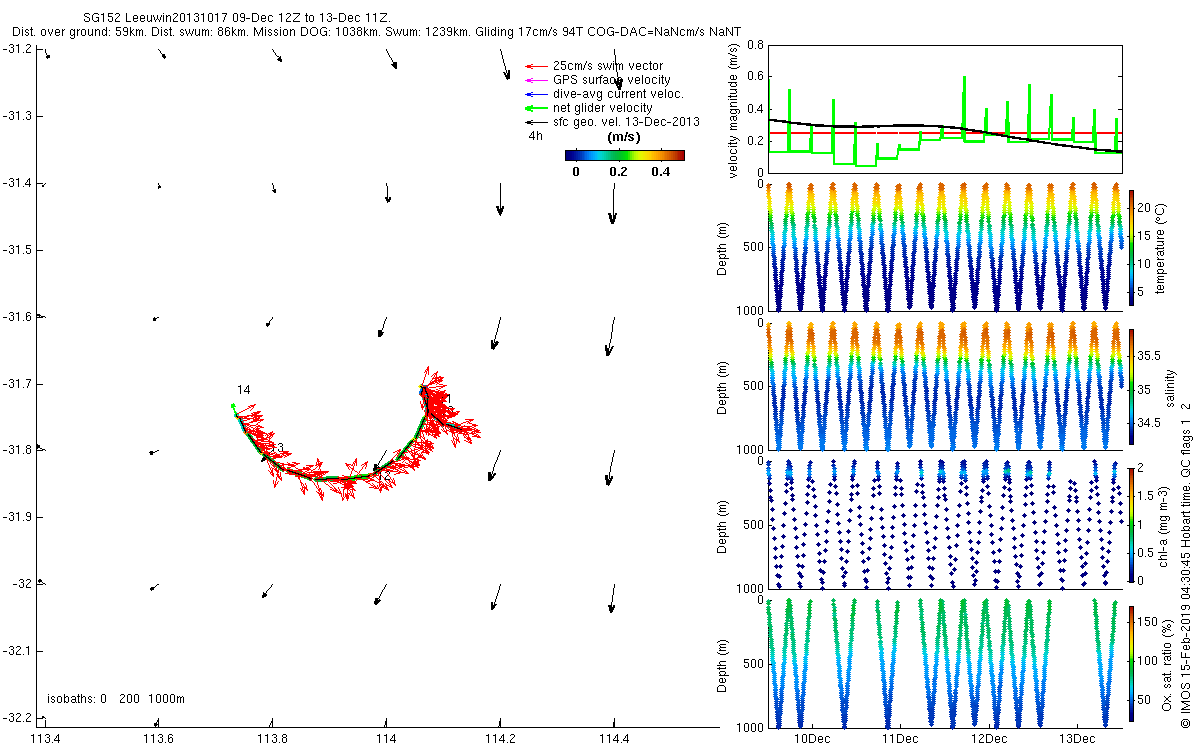Click the horizontal velocity (m/s) colorbar

tap(624, 155)
